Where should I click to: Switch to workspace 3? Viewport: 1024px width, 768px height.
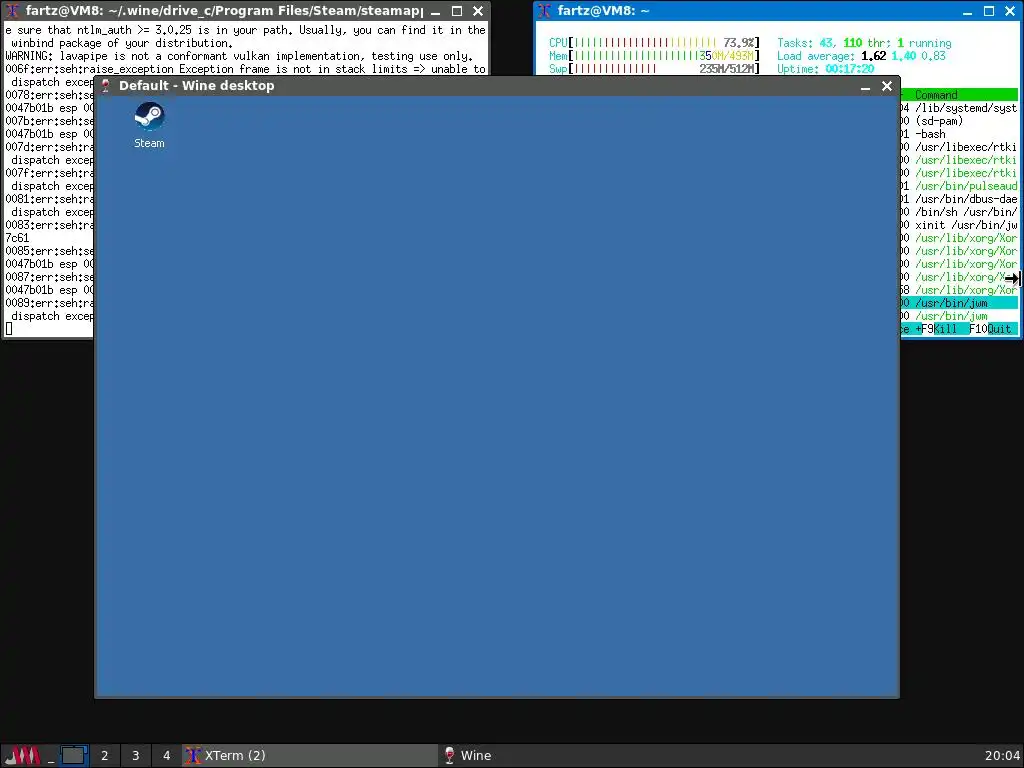(135, 756)
